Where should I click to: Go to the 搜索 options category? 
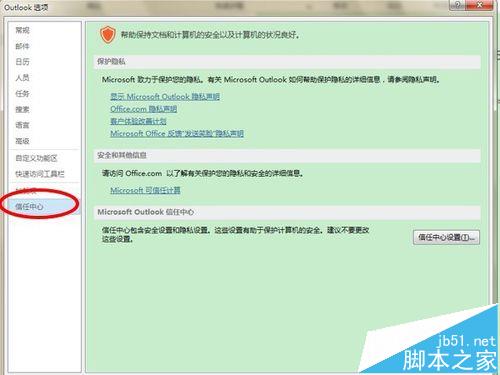[22, 109]
